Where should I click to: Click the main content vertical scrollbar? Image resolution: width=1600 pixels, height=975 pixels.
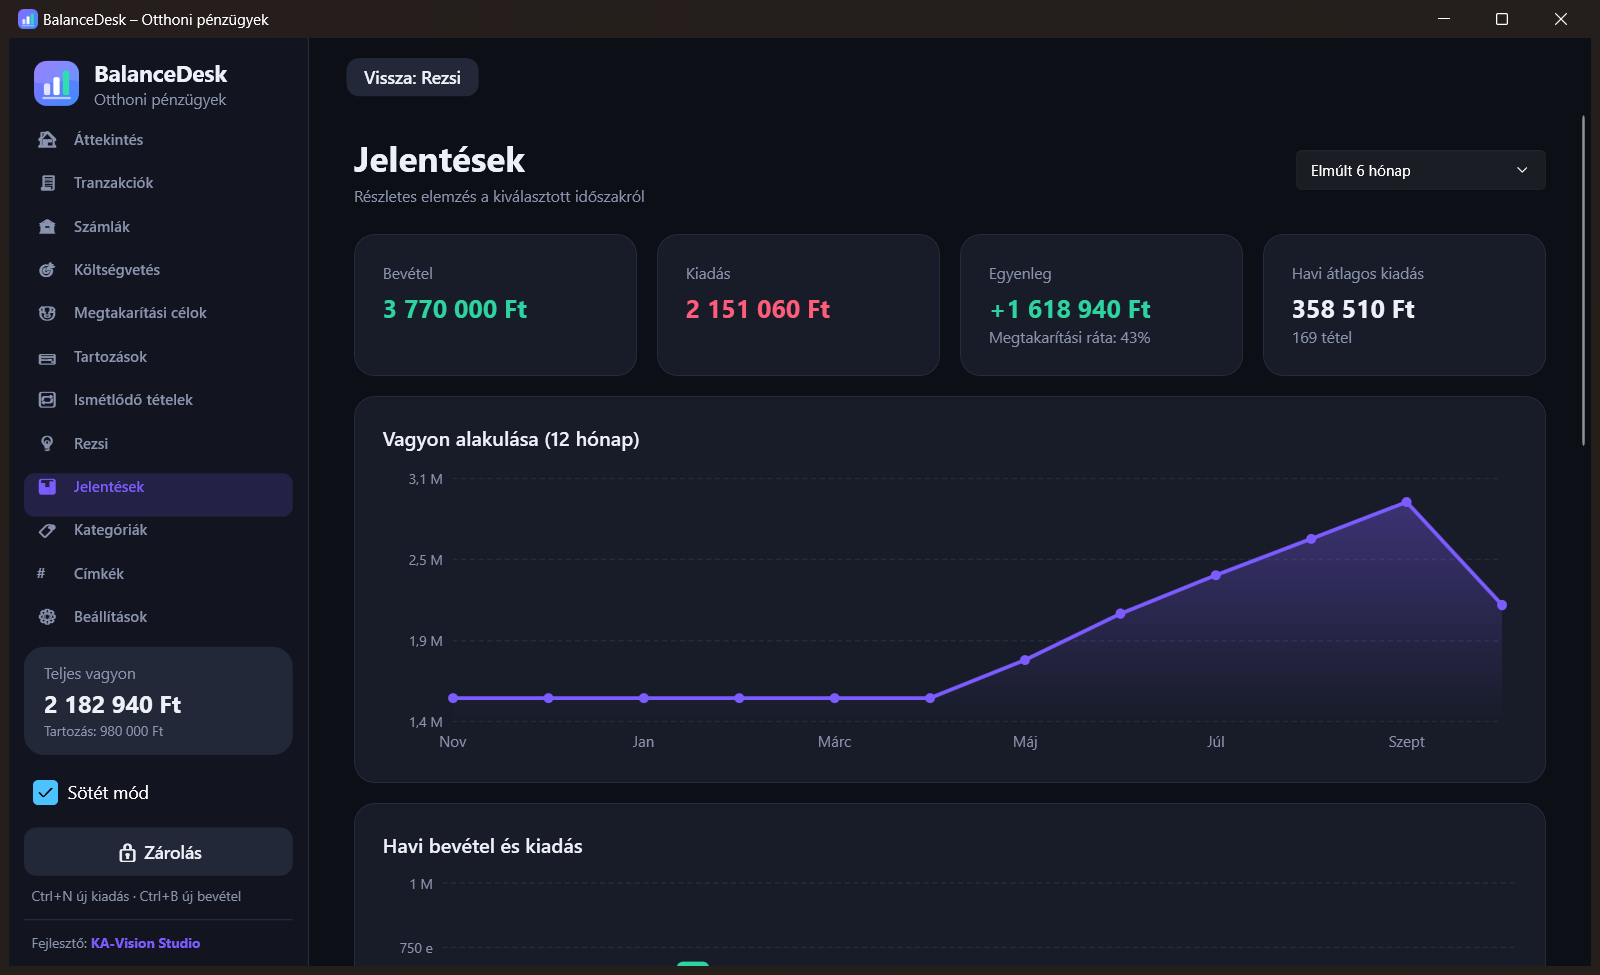1583,280
